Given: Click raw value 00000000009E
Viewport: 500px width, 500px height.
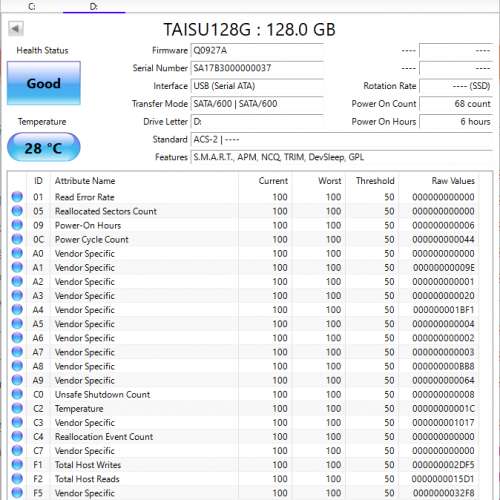Looking at the screenshot, I should 443,267.
